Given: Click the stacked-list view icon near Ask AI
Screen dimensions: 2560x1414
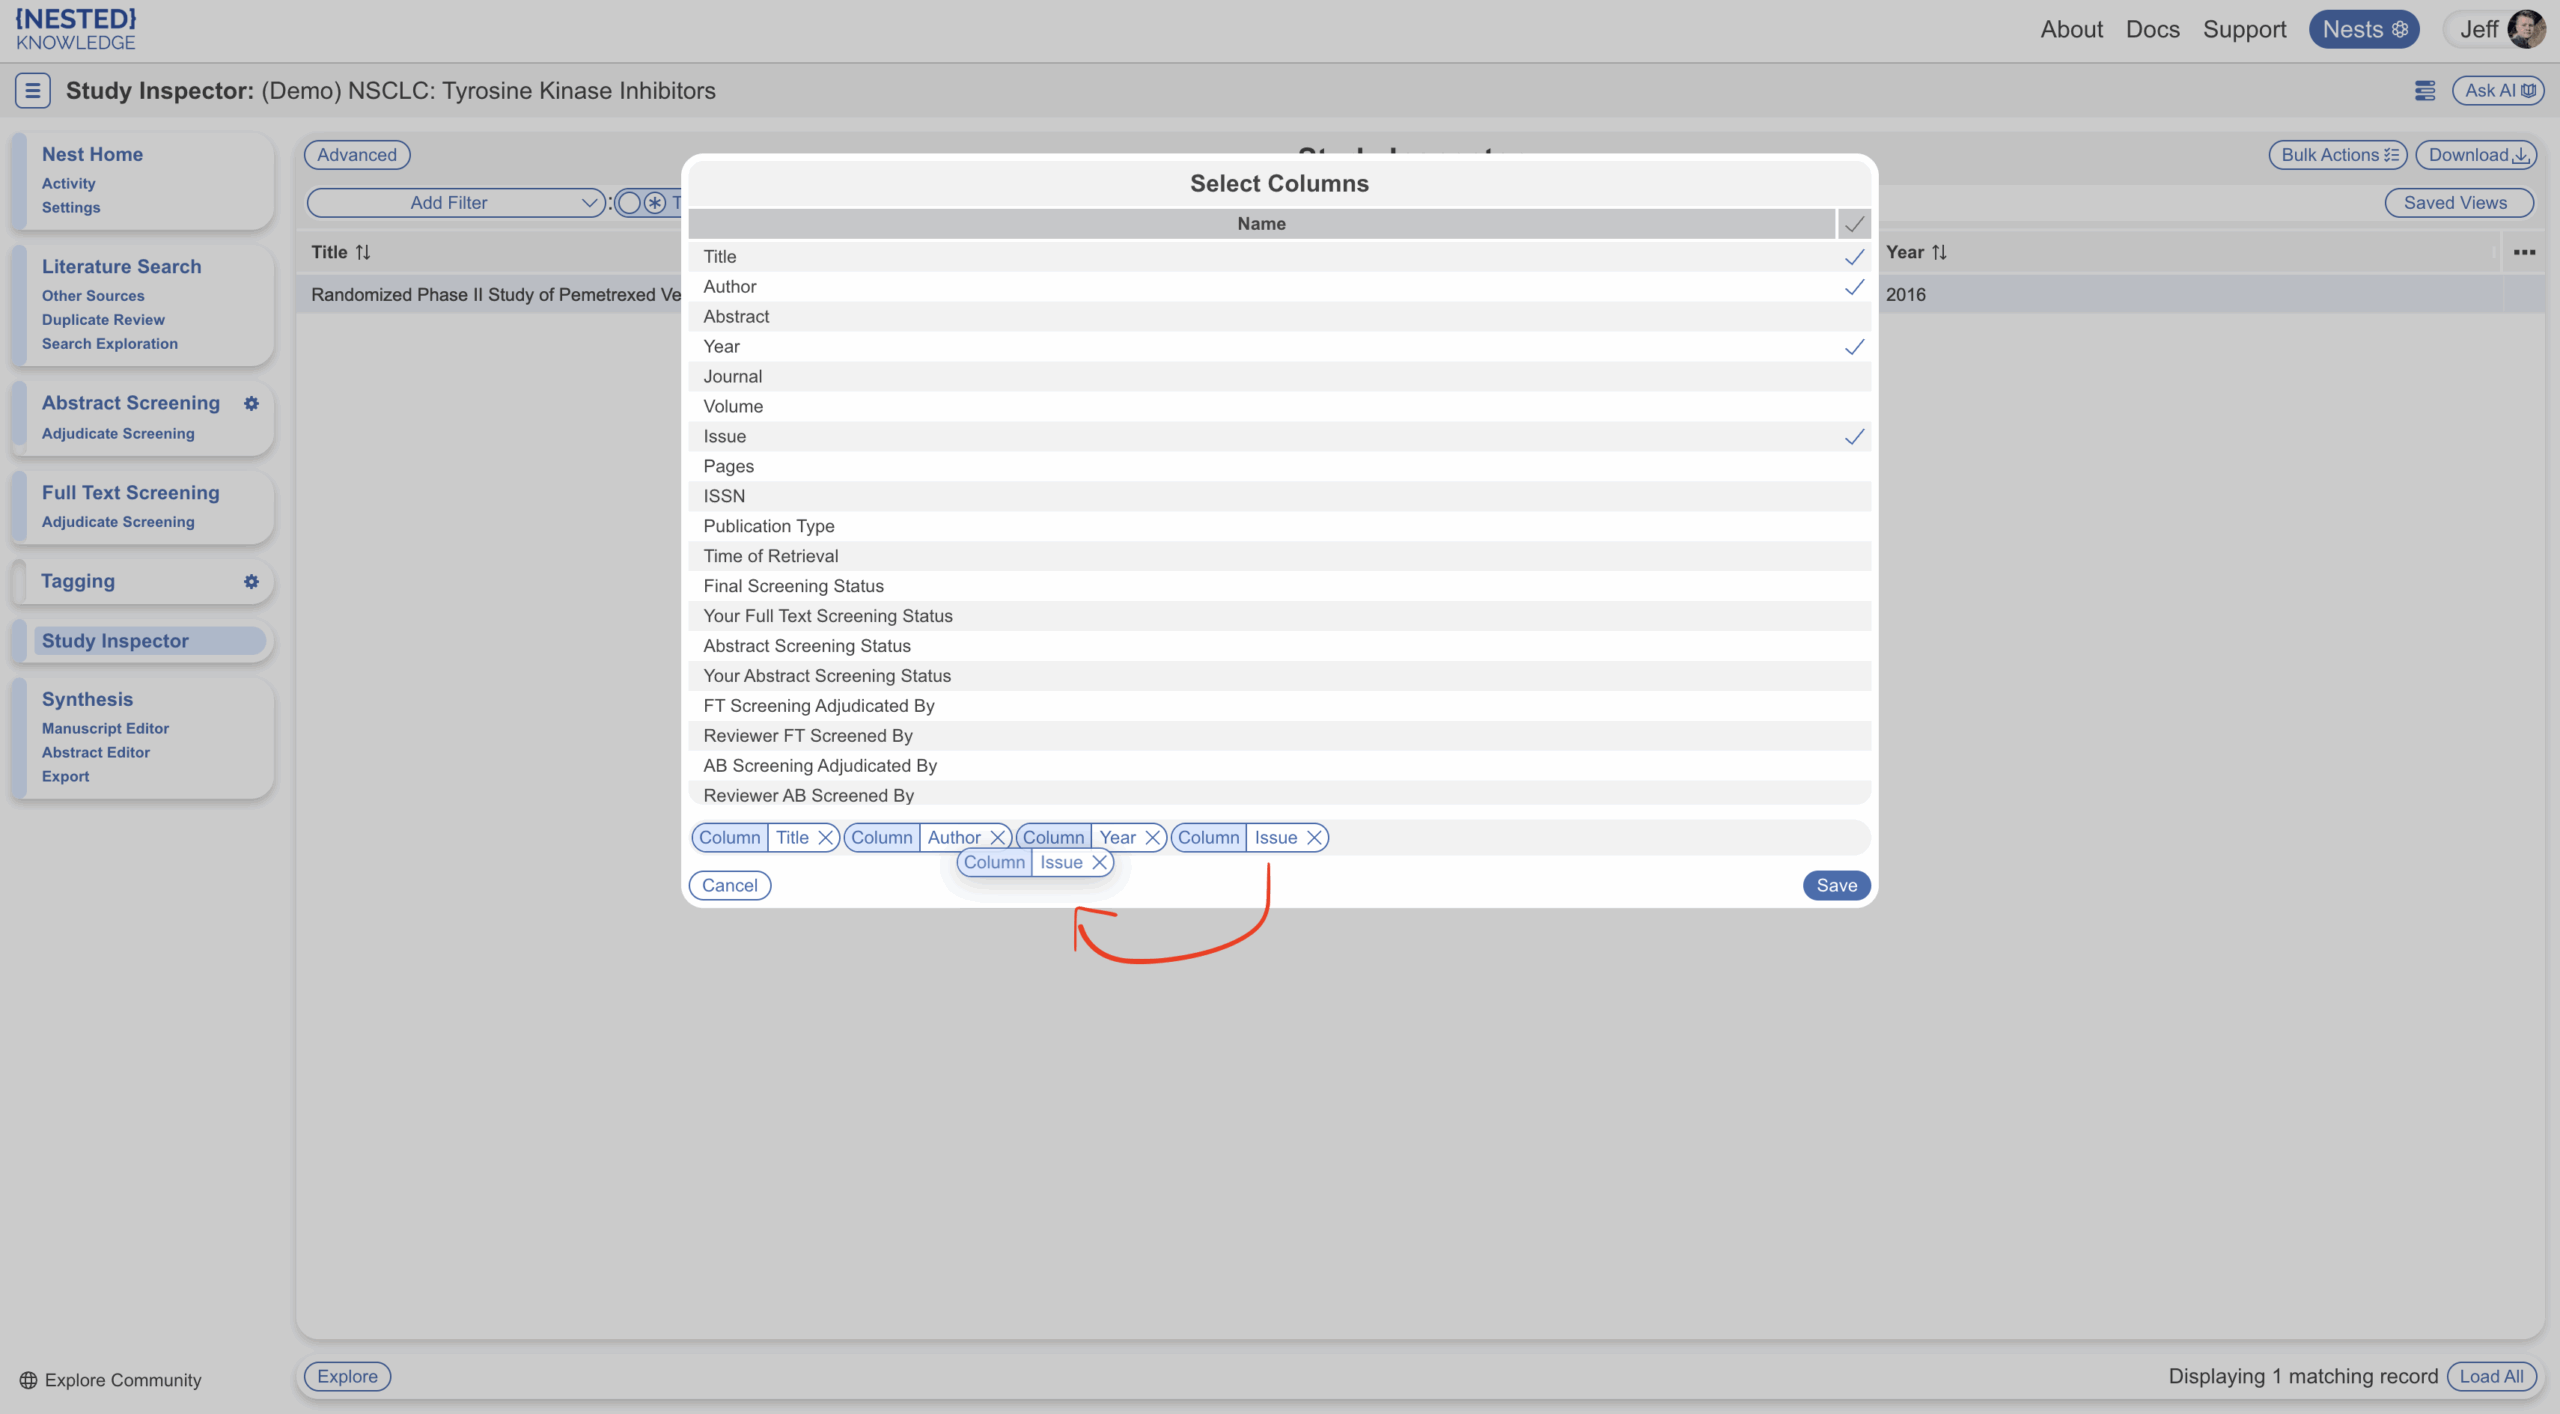Looking at the screenshot, I should 2425,91.
